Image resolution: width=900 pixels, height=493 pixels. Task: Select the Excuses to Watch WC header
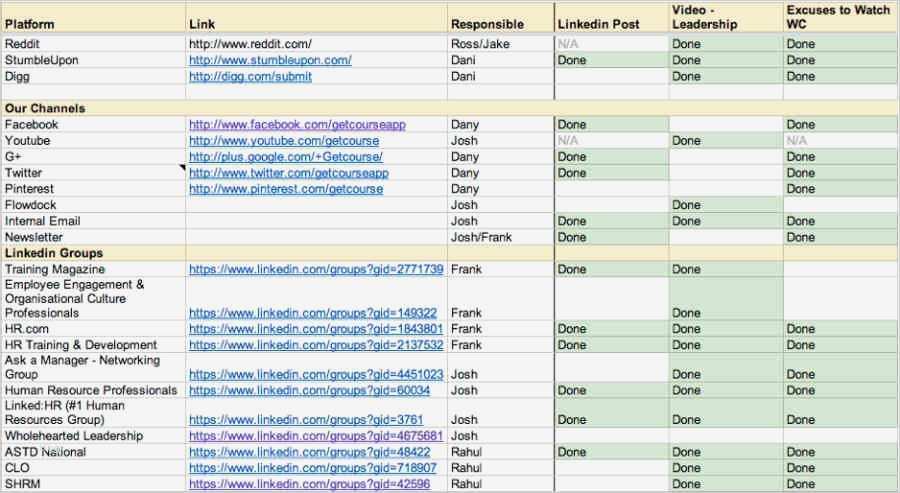[x=840, y=17]
